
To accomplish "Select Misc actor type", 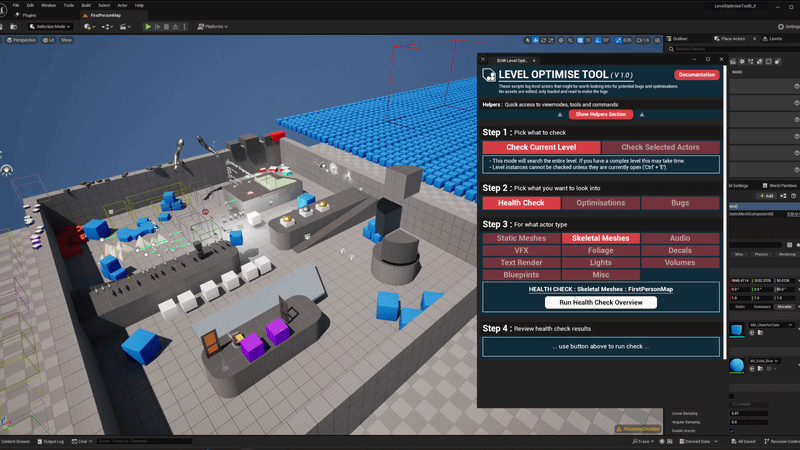I will coord(601,275).
